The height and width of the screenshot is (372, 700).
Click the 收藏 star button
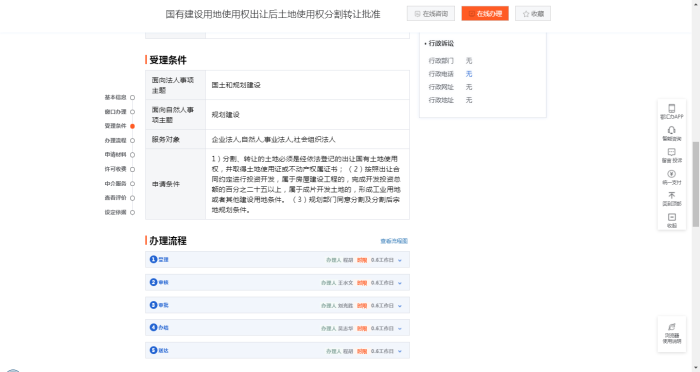(533, 13)
